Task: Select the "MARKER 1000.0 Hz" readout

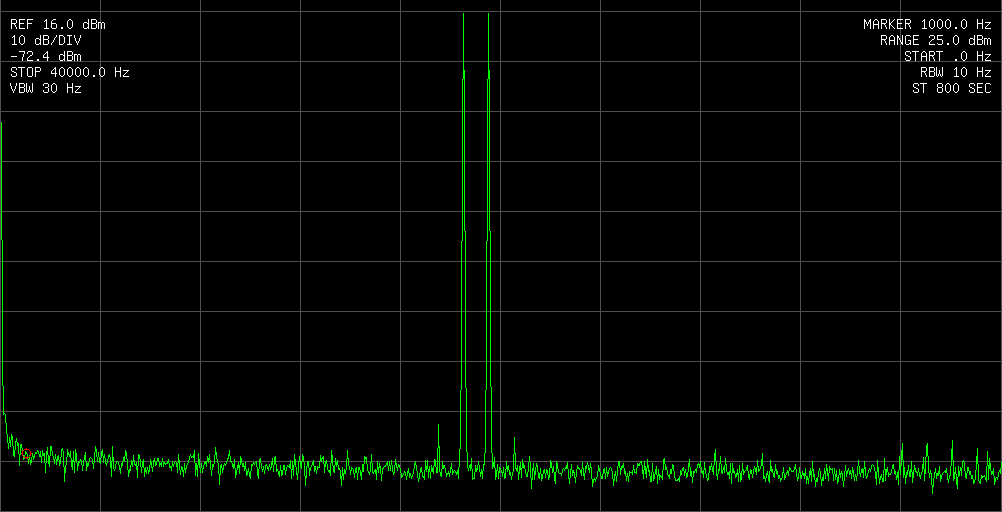Action: [927, 25]
